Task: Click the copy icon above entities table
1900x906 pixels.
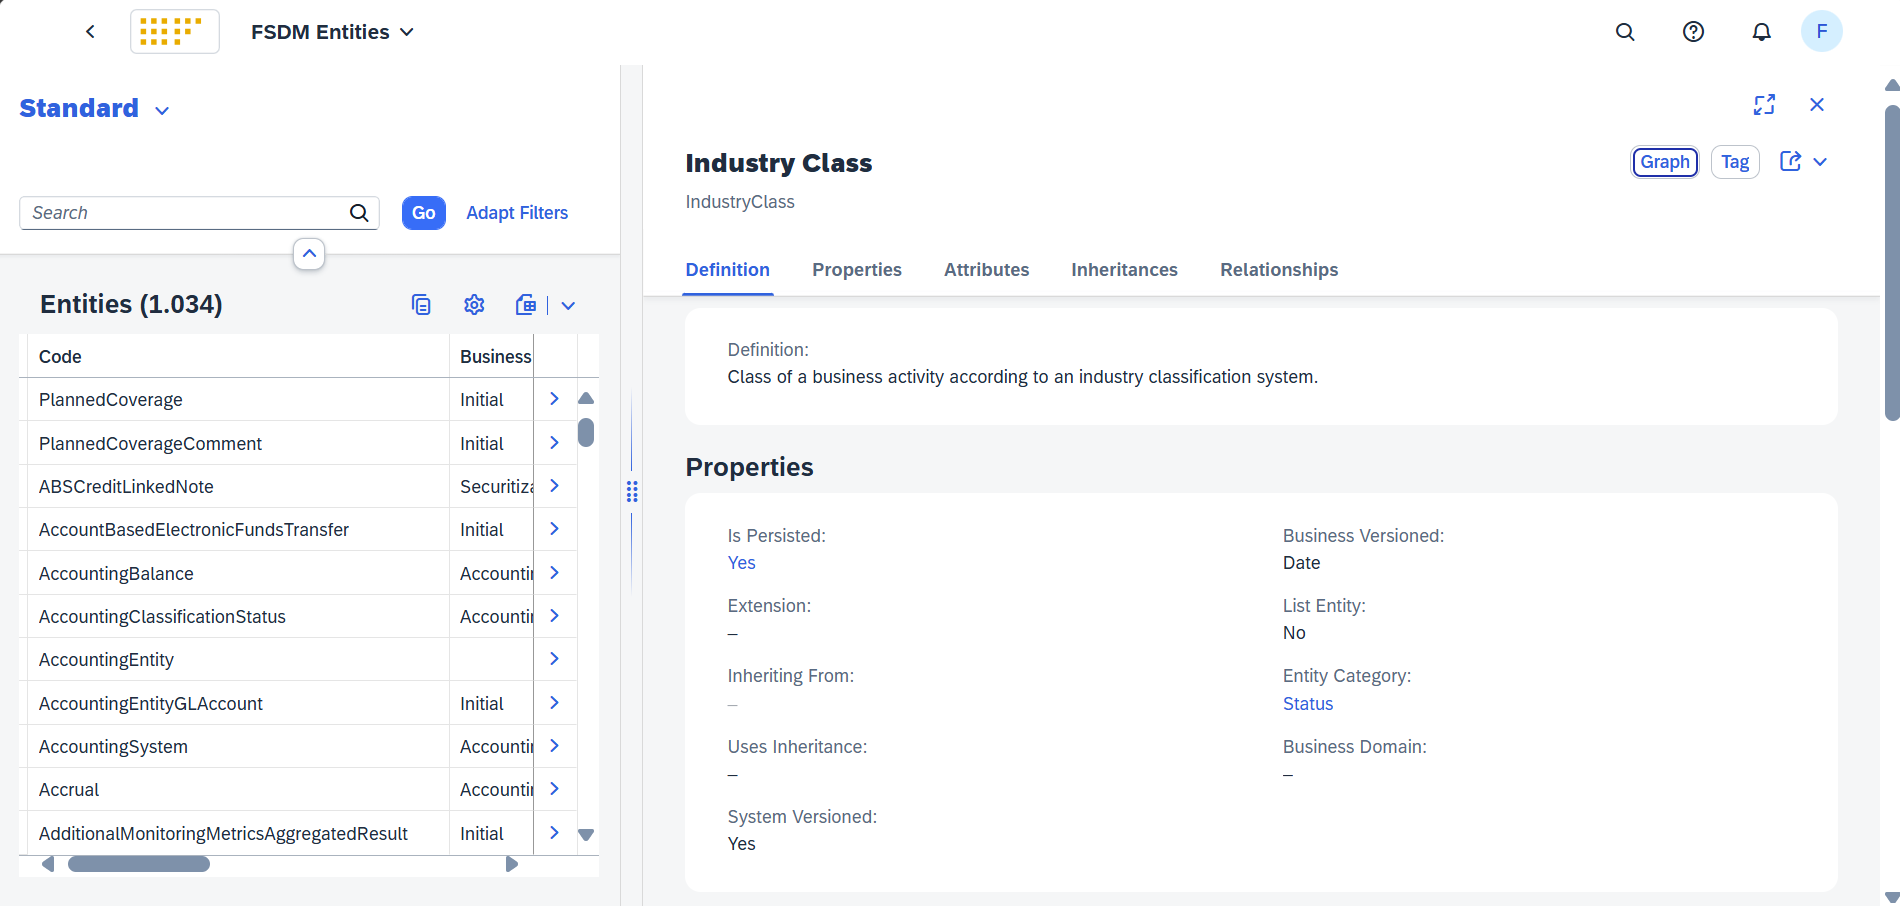Action: (421, 305)
